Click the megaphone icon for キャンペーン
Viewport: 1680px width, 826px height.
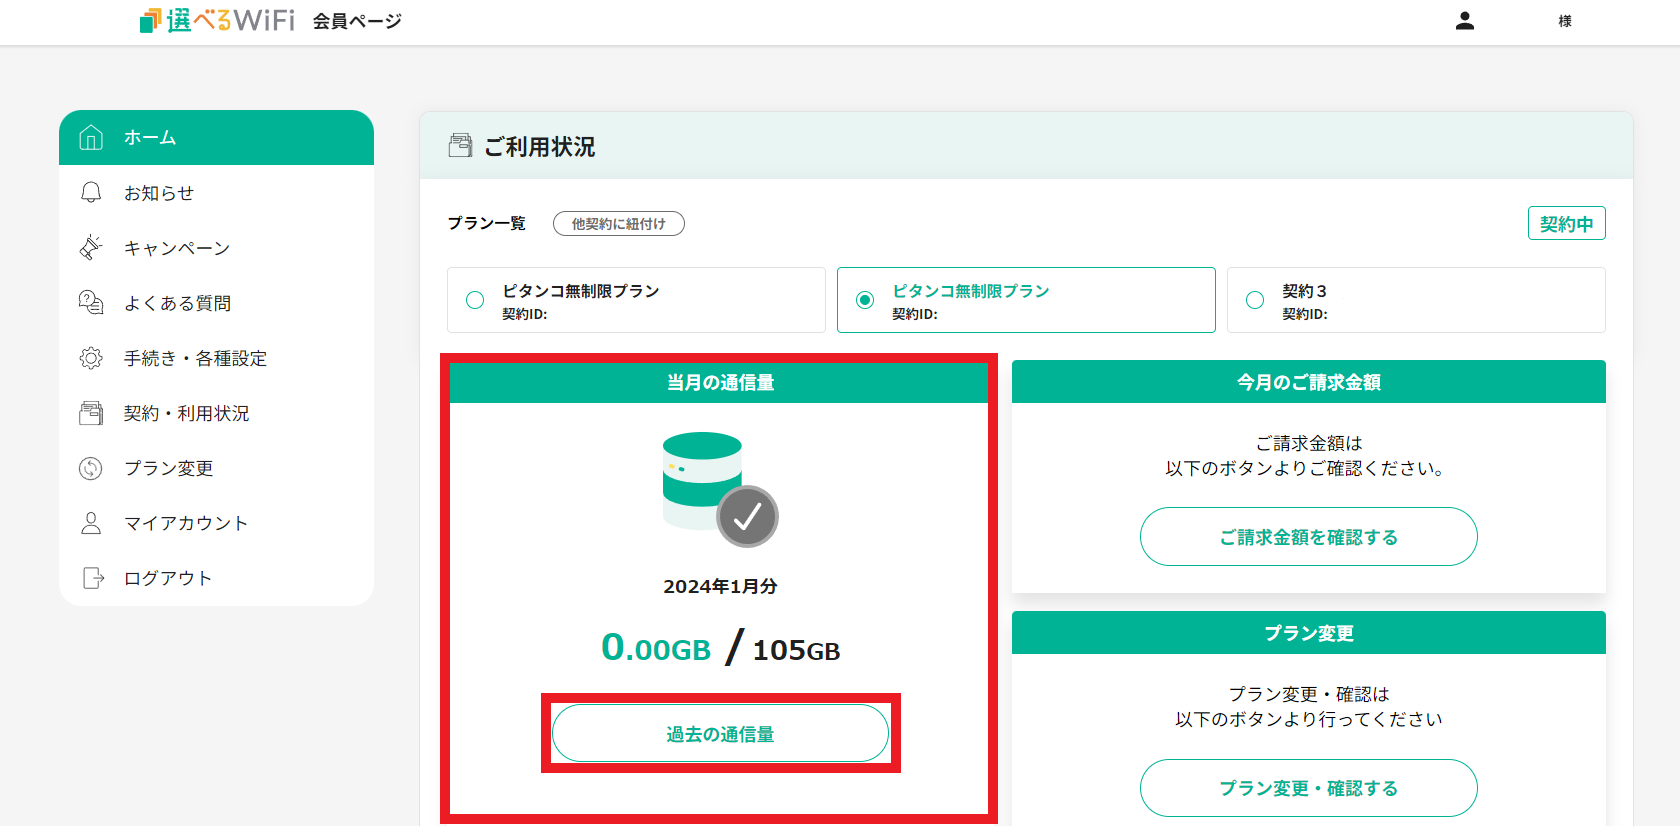(91, 247)
